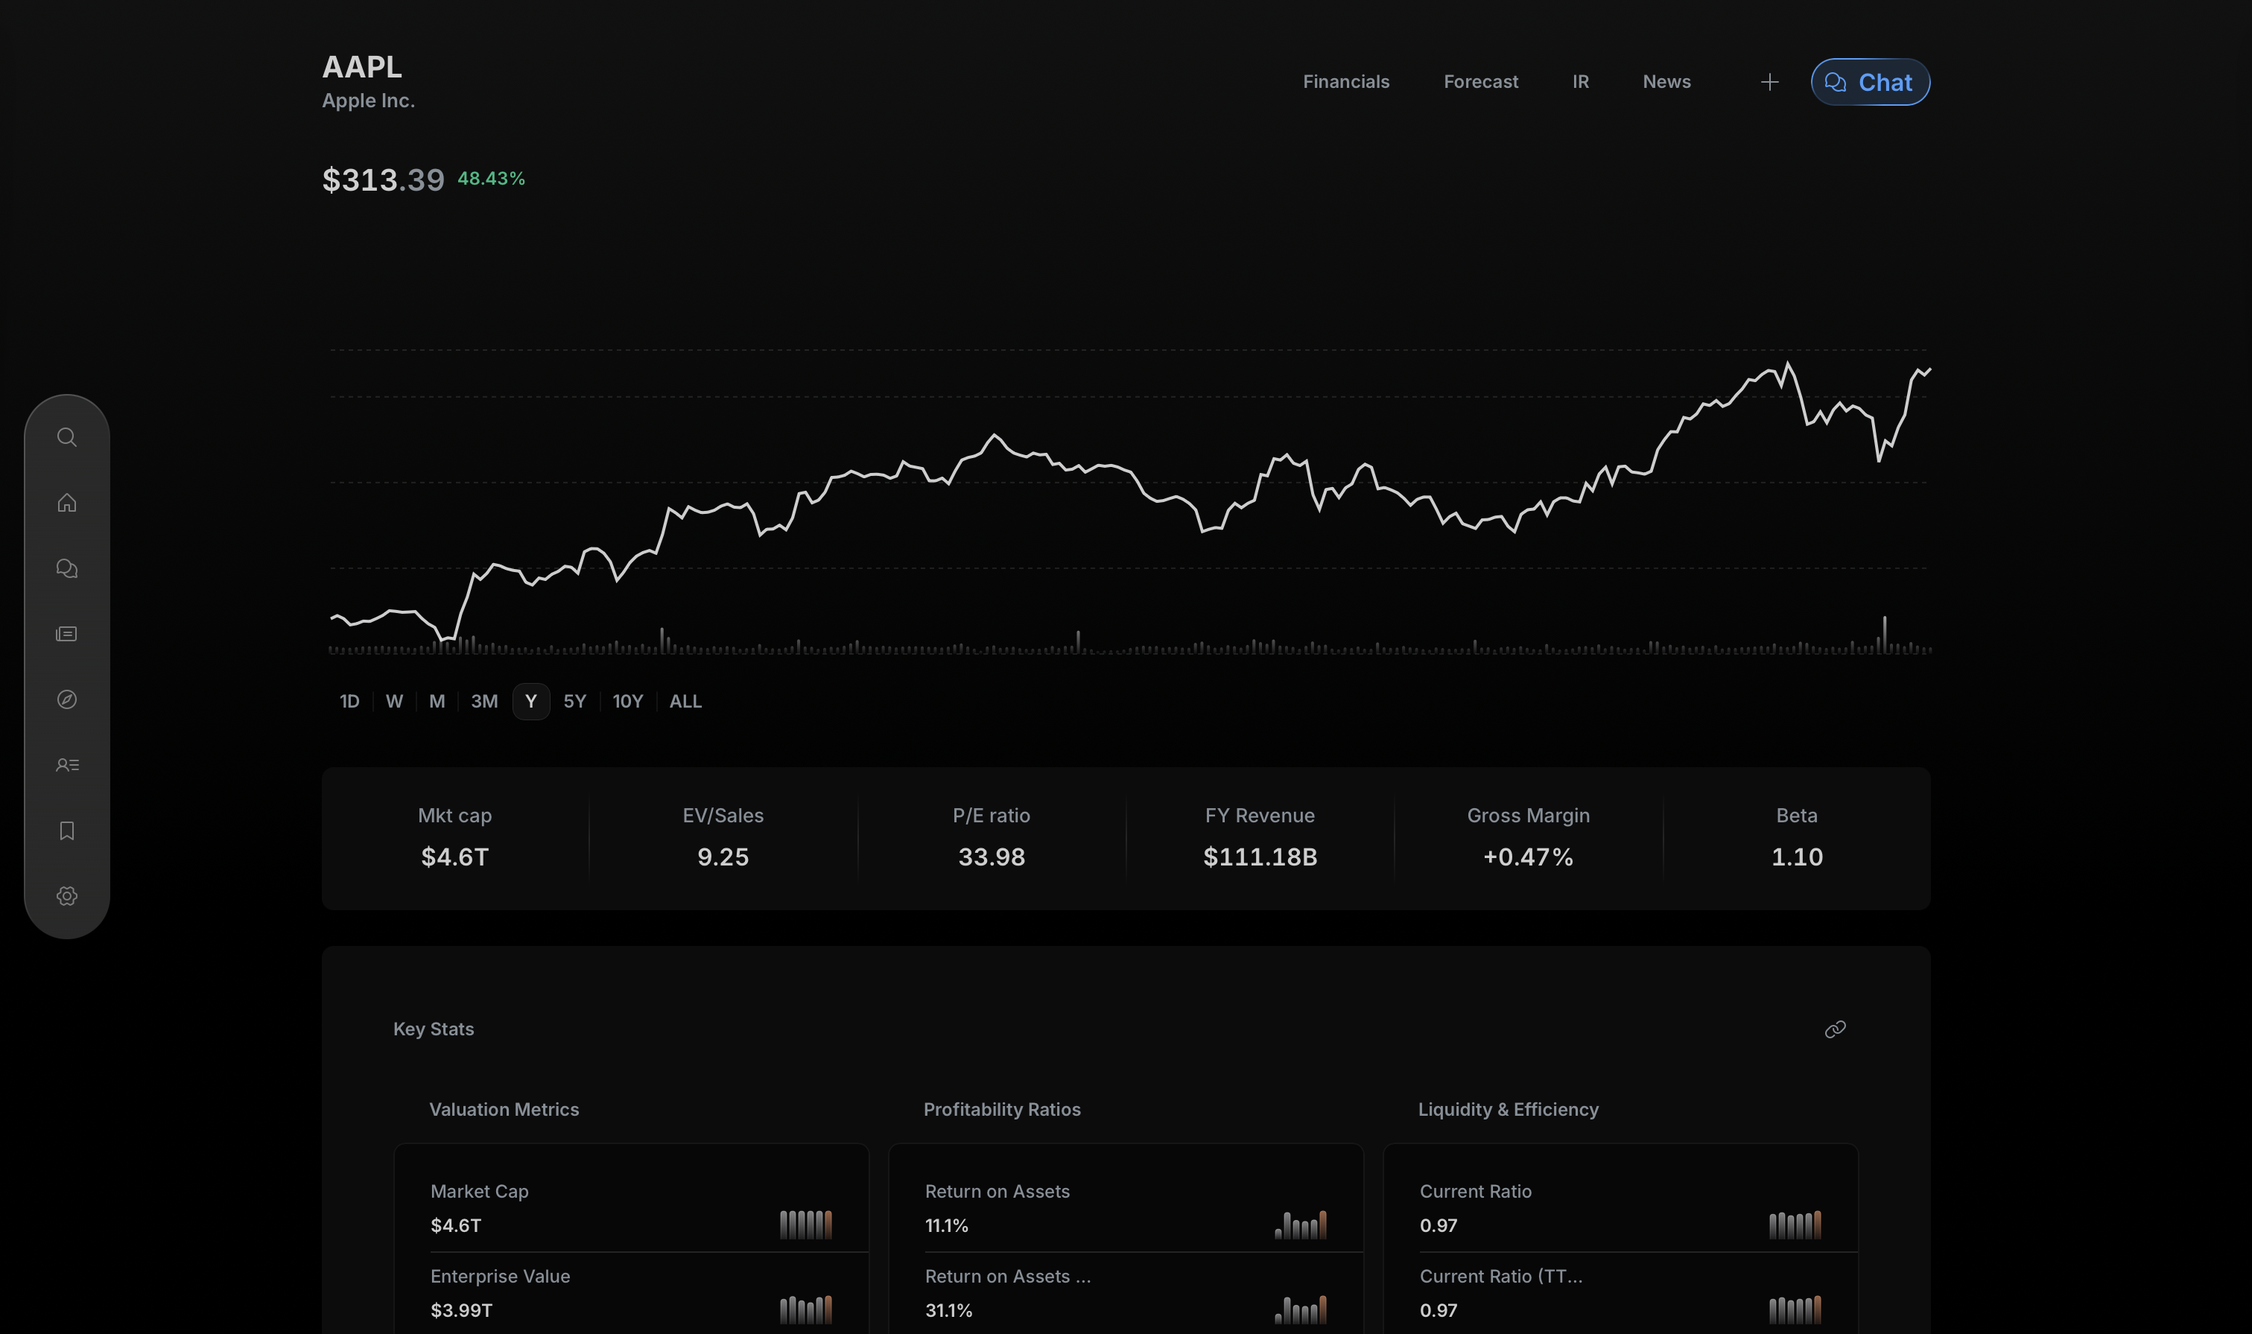Open Current Ratio mini bar chart

click(1795, 1225)
